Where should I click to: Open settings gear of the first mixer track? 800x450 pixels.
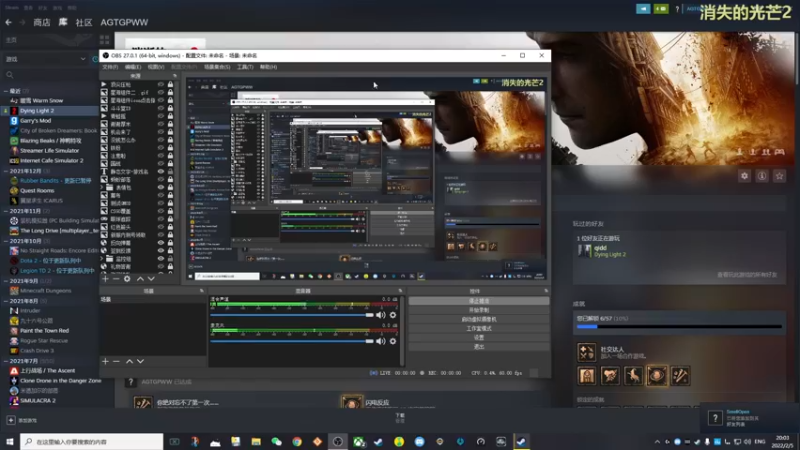tap(393, 315)
